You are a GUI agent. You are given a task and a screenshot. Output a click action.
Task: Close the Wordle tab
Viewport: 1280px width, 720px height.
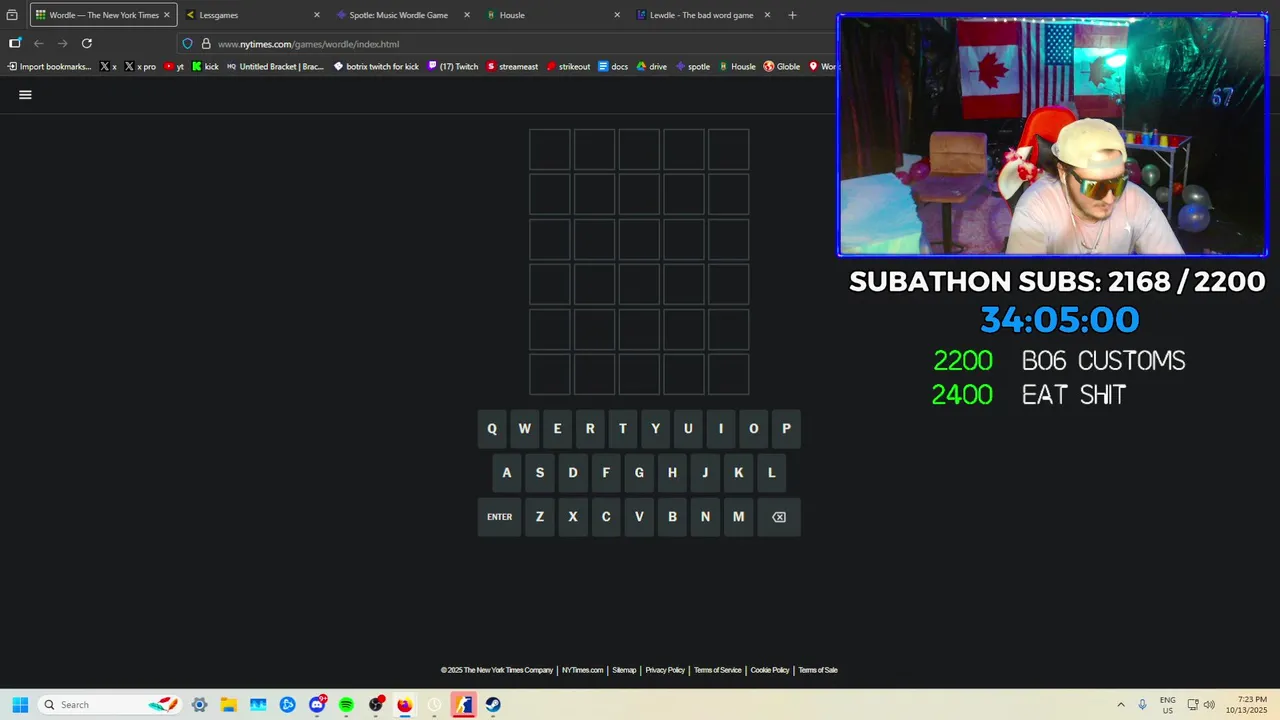point(166,15)
